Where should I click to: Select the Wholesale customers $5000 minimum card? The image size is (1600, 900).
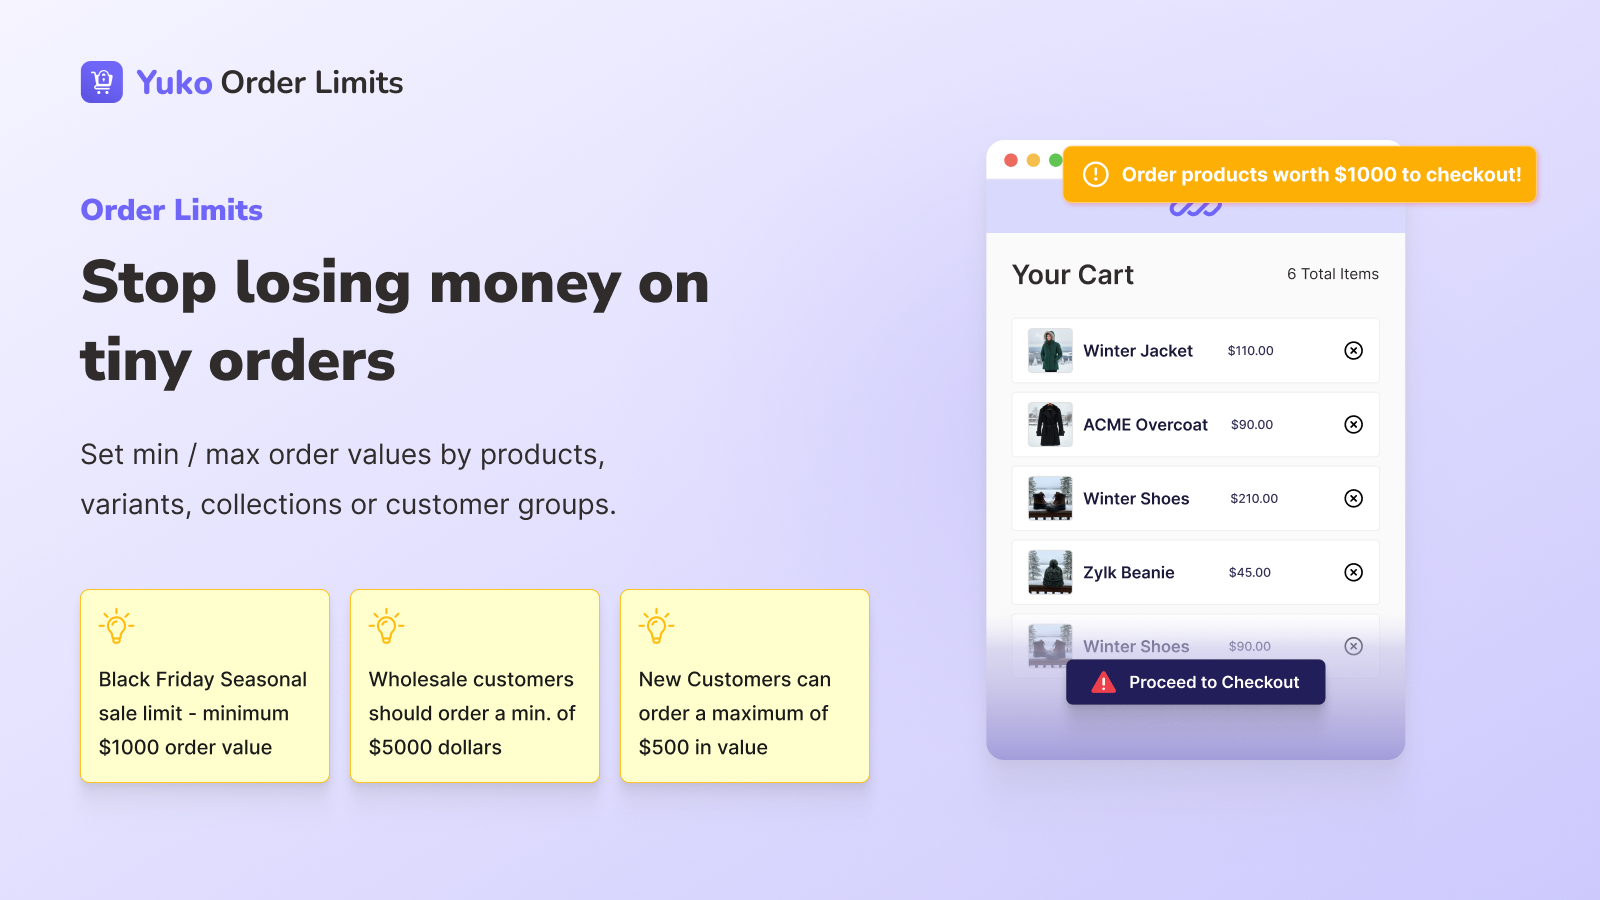tap(475, 686)
